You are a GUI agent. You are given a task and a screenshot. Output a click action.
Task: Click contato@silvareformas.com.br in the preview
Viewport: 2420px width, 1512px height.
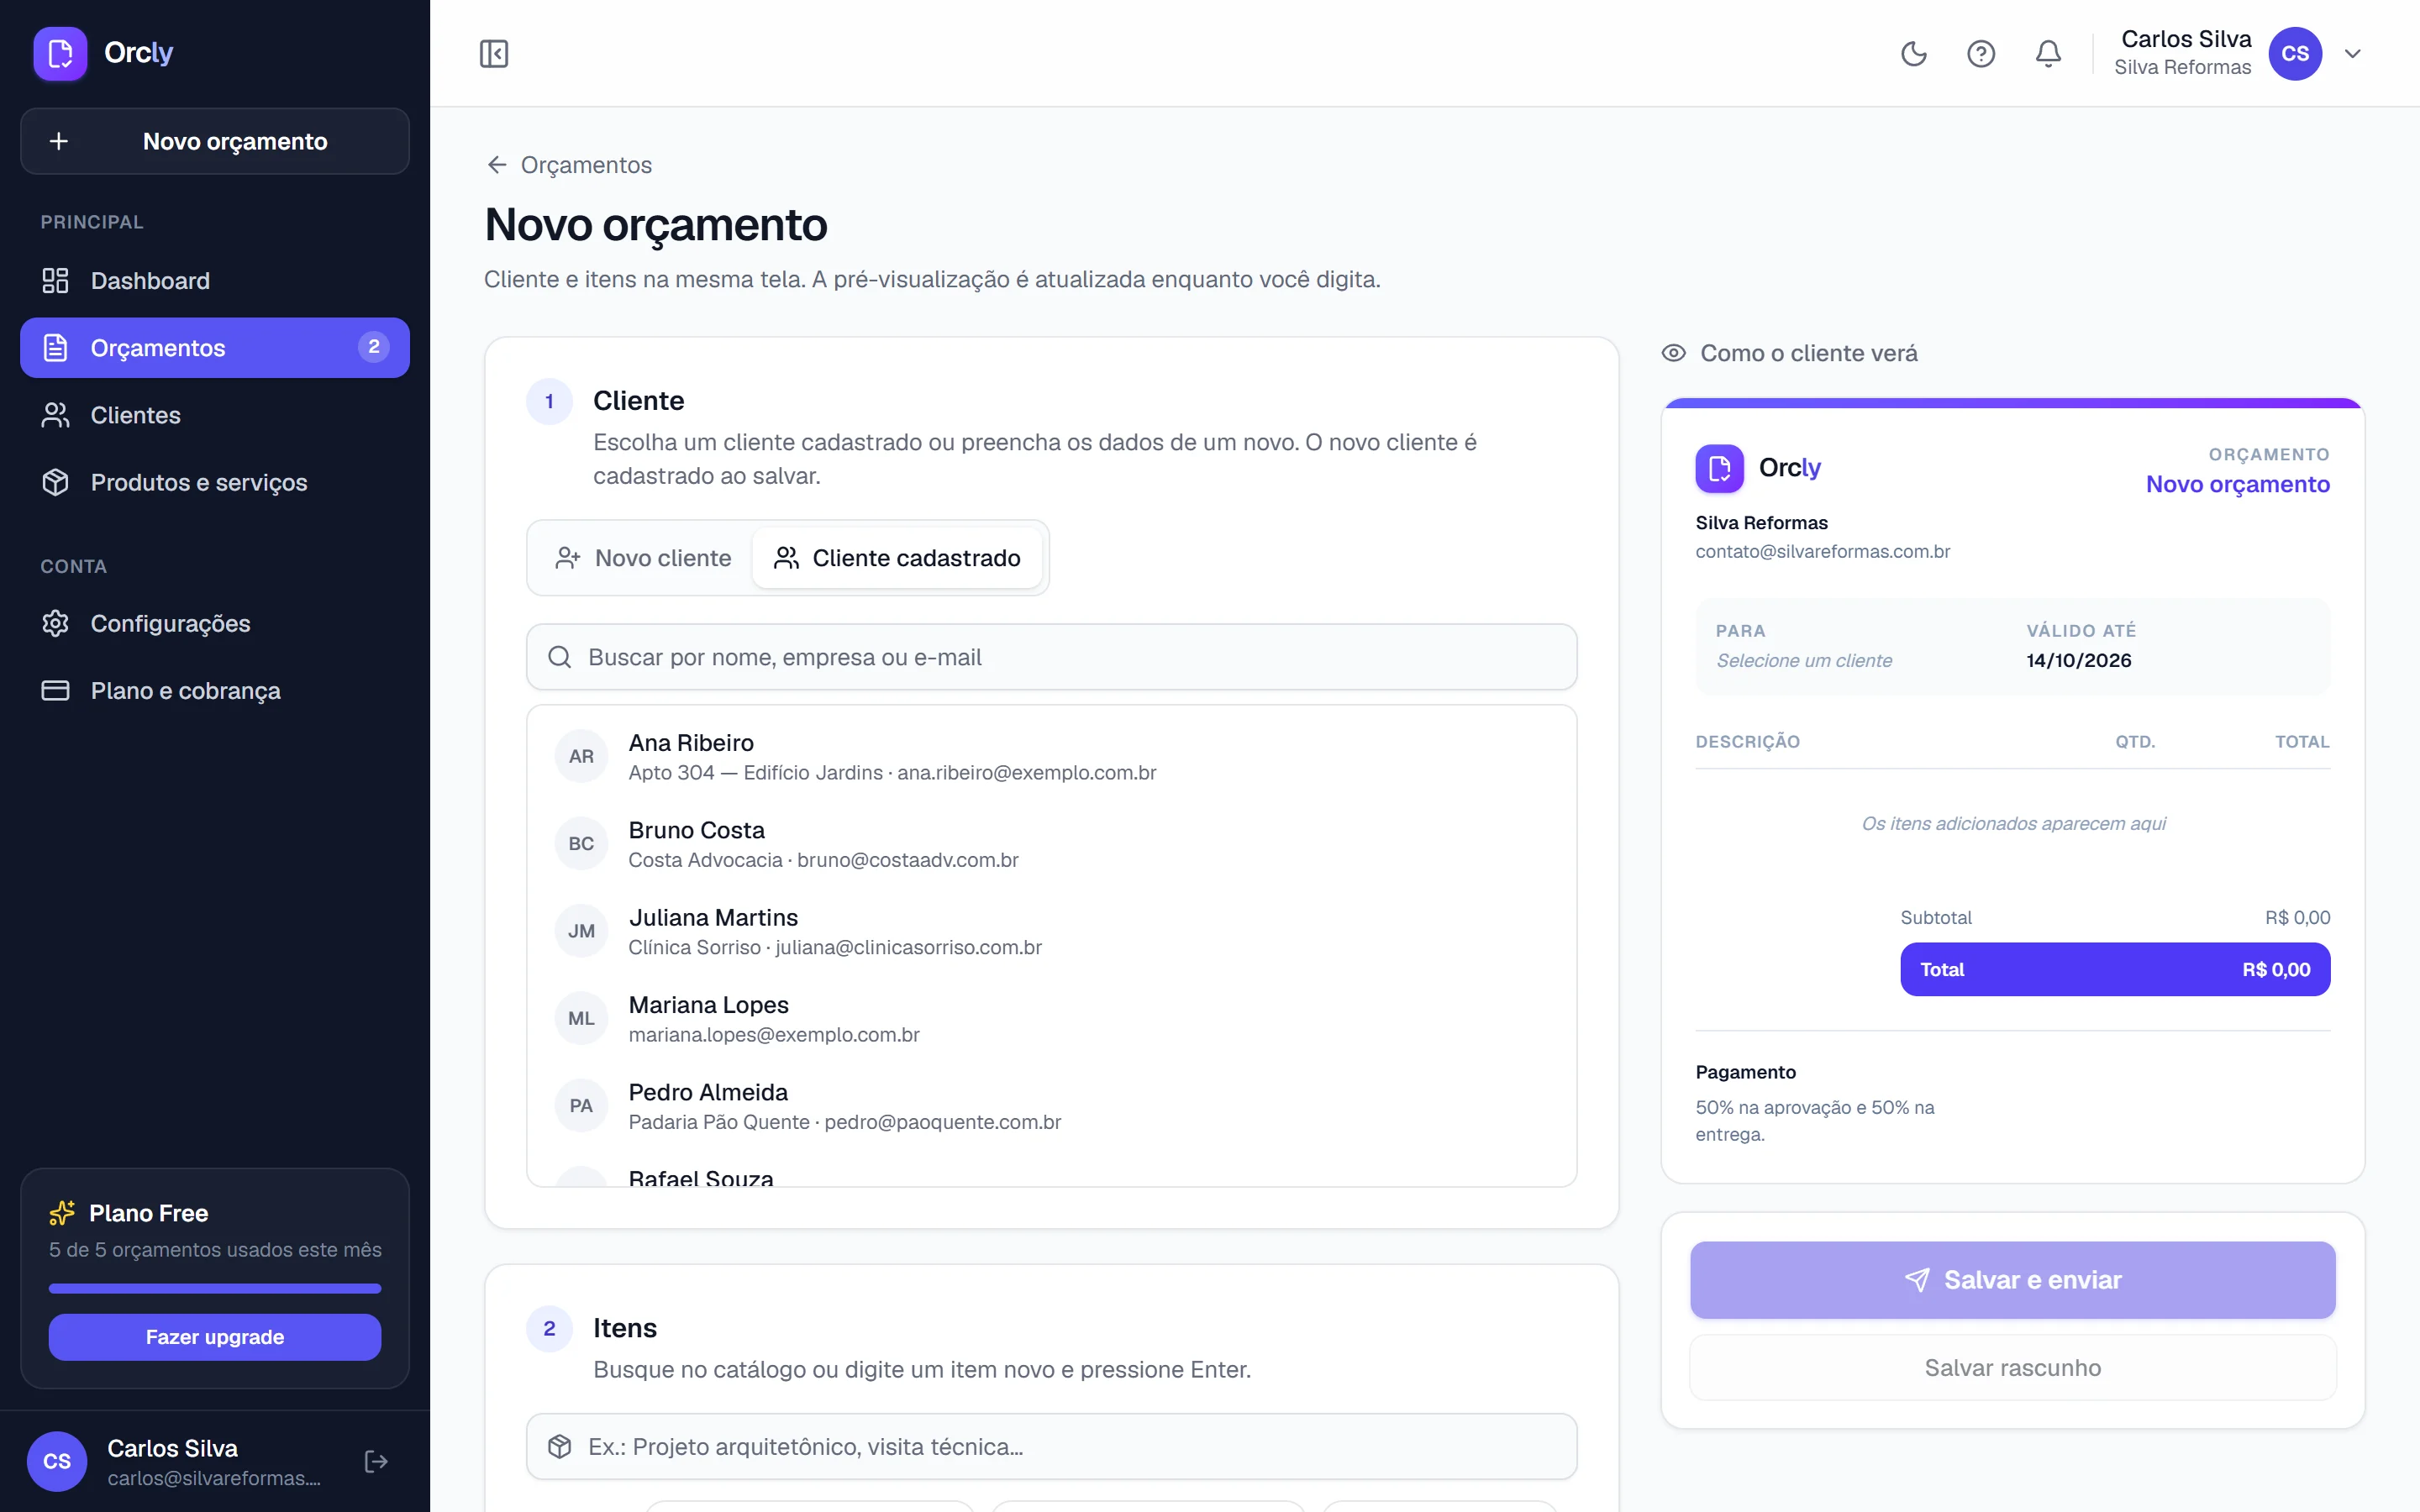1822,552
